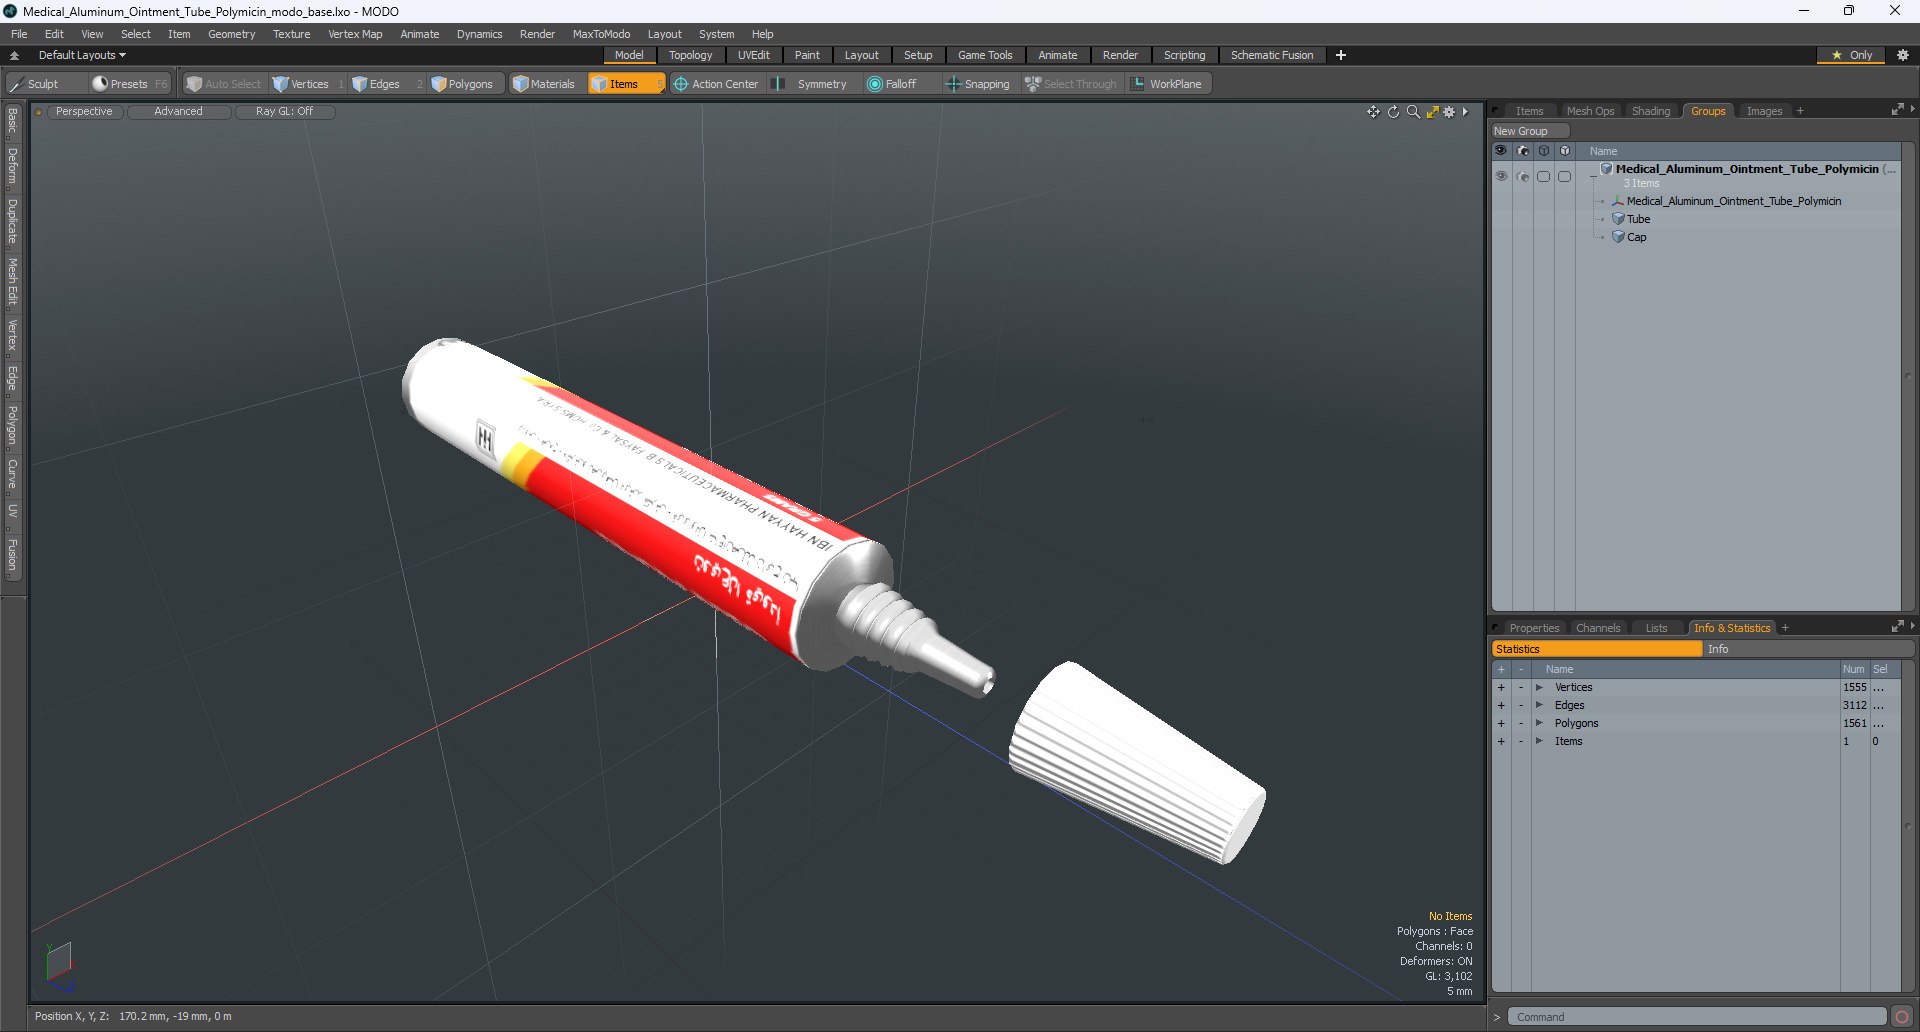Add new layout tab with plus
1920x1032 pixels.
coord(1341,55)
